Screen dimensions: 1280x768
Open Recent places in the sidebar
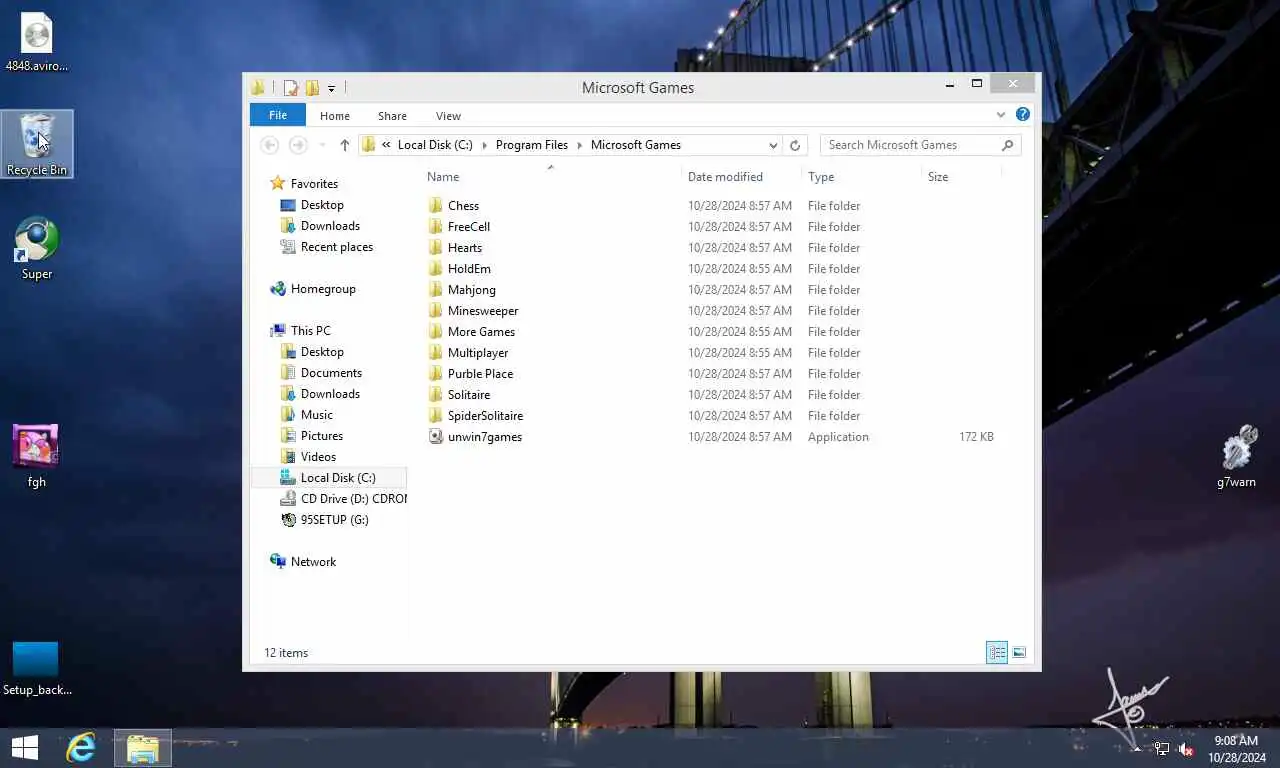tap(327, 247)
